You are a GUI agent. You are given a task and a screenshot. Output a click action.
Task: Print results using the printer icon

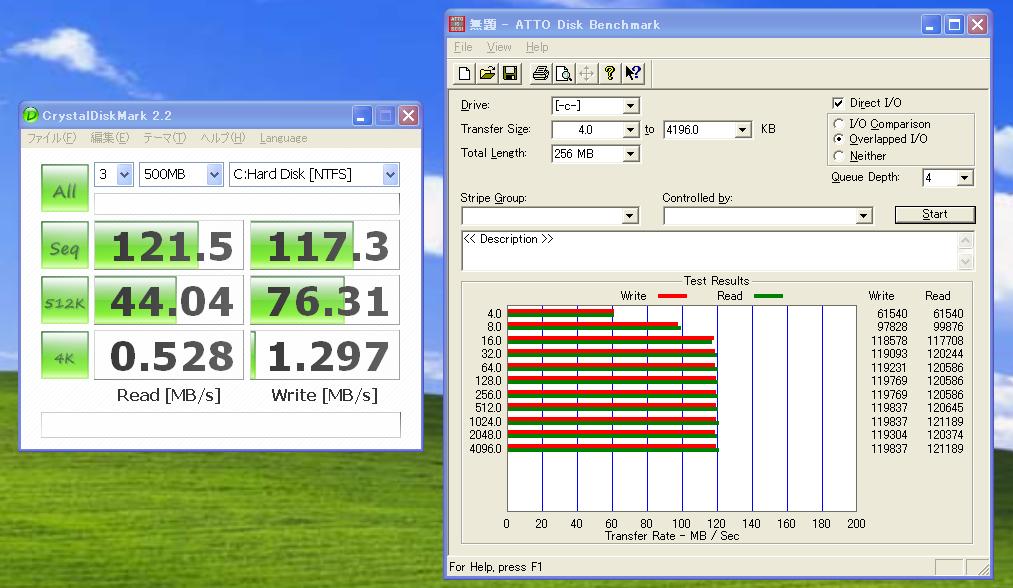pyautogui.click(x=540, y=73)
